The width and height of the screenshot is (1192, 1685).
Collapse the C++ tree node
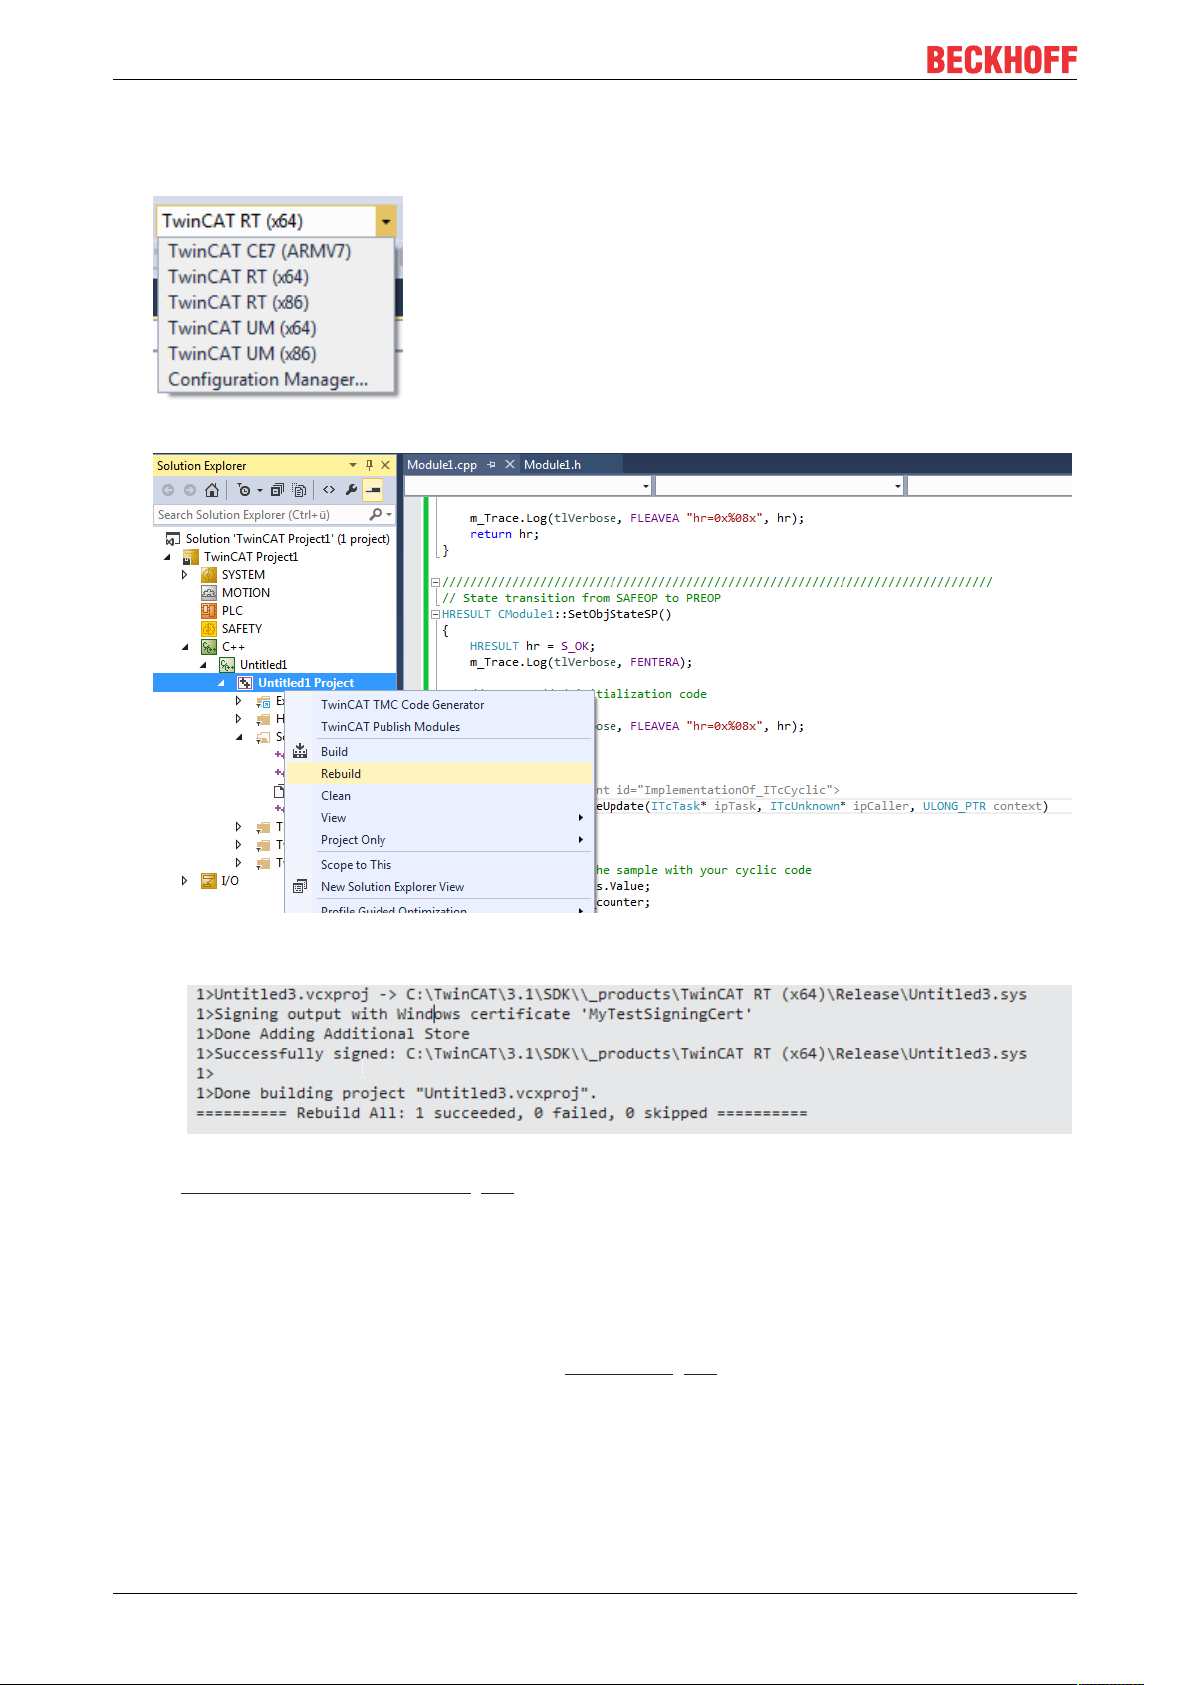(185, 647)
